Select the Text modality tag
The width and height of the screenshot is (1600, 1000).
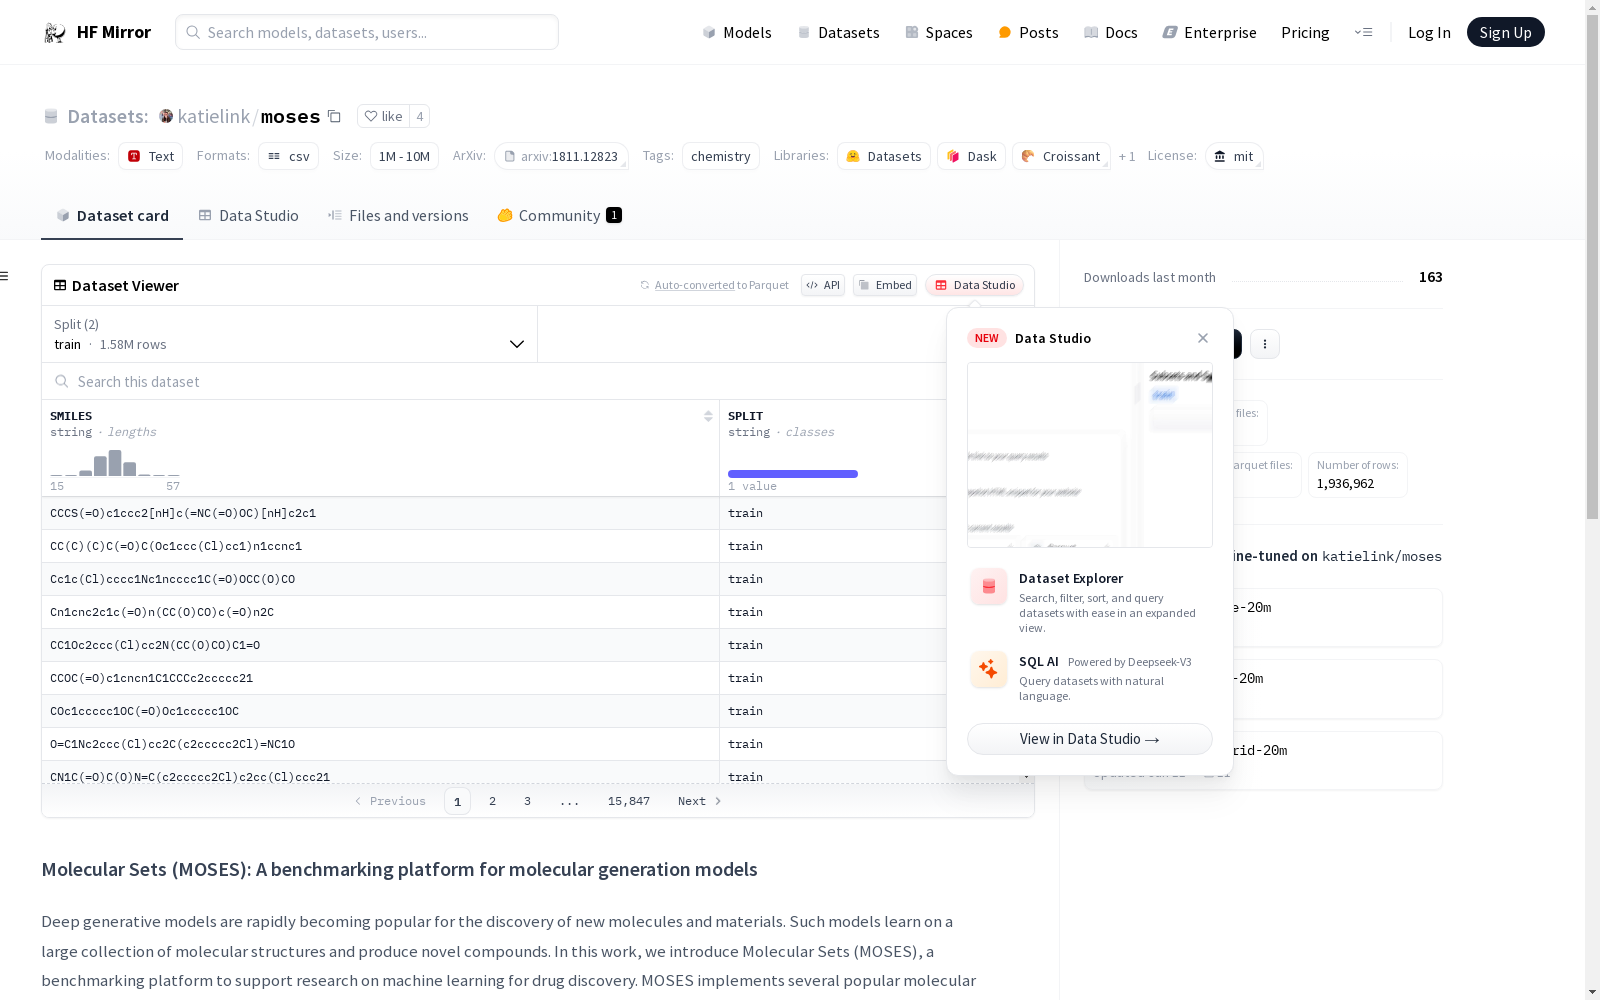[x=150, y=156]
